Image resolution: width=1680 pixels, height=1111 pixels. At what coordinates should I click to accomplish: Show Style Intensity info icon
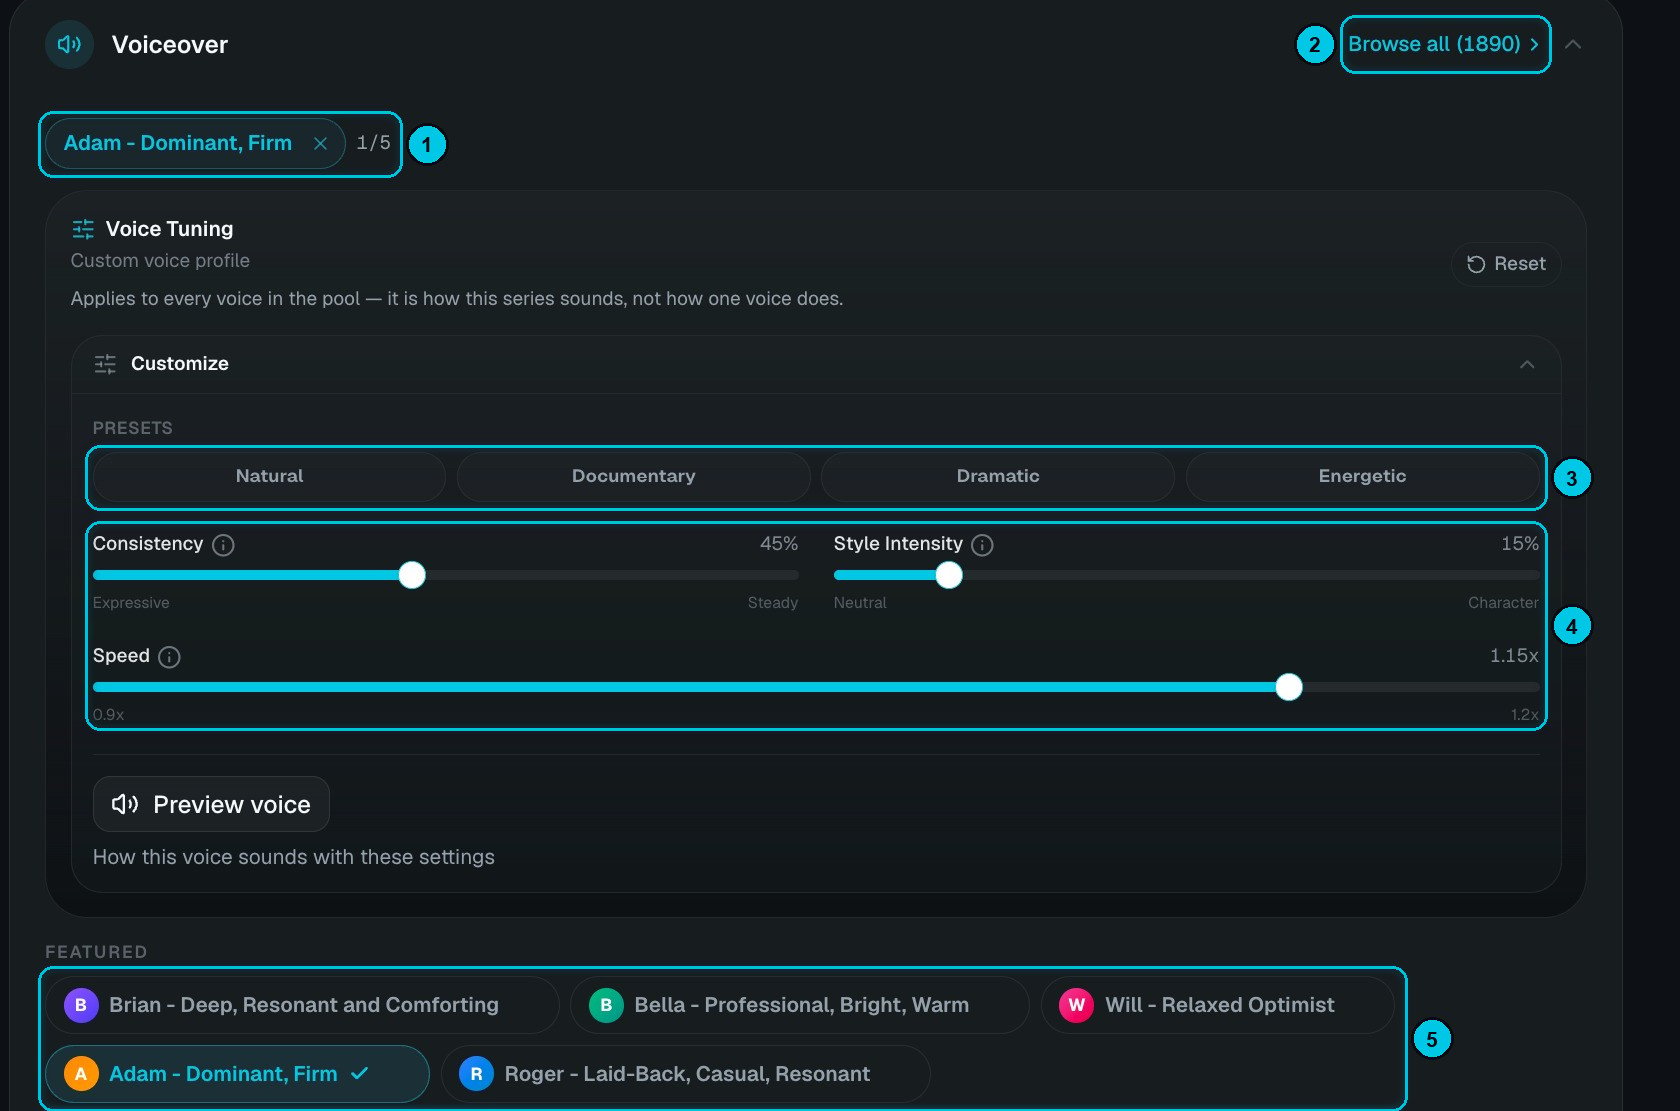pyautogui.click(x=983, y=545)
